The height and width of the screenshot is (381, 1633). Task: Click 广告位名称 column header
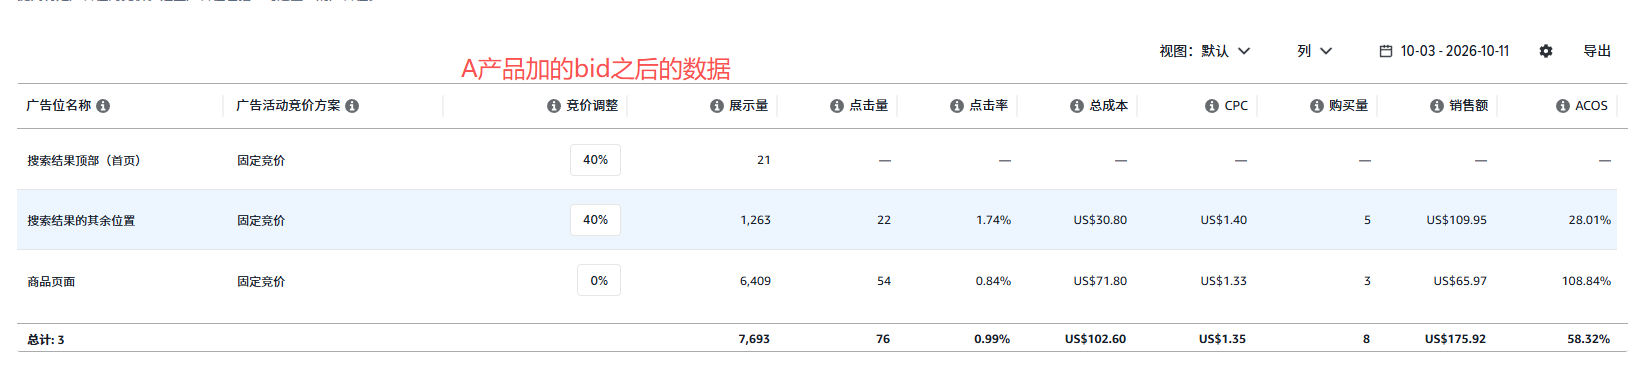pyautogui.click(x=59, y=106)
